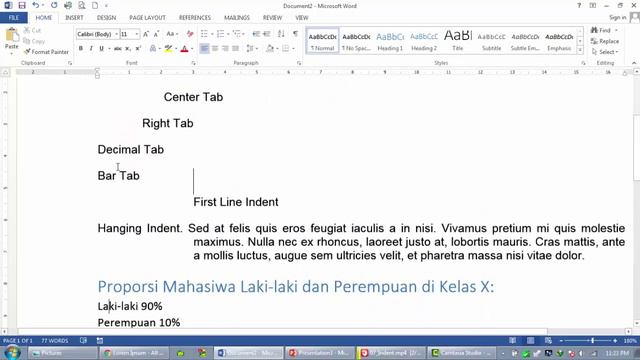Open Presentation1 PowerPoint in taskbar
Screen dimensions: 640x360
320,353
